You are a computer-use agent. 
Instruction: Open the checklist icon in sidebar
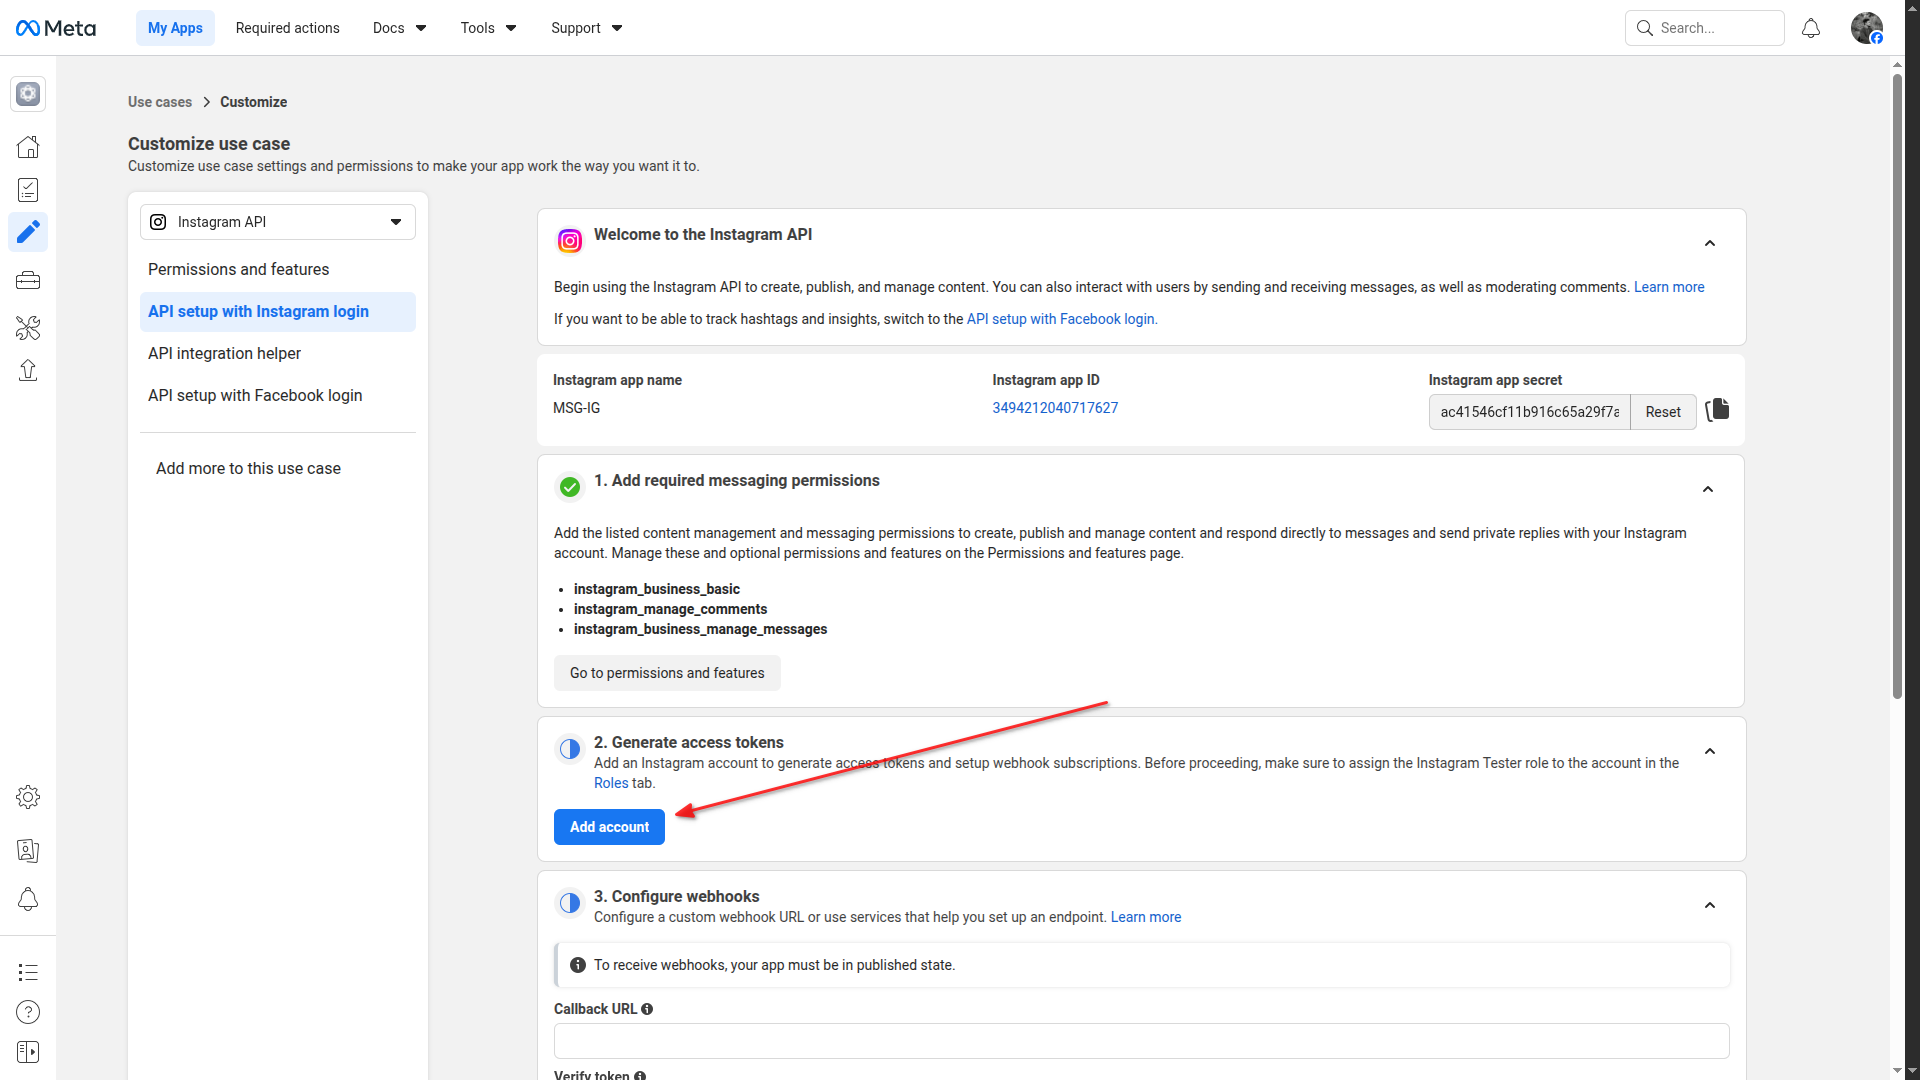28,190
